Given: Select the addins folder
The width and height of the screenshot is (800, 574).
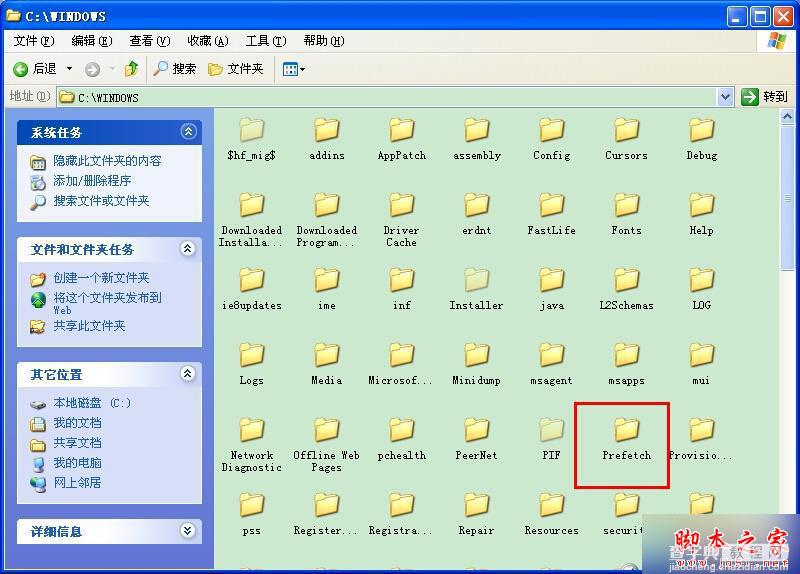Looking at the screenshot, I should tap(327, 139).
